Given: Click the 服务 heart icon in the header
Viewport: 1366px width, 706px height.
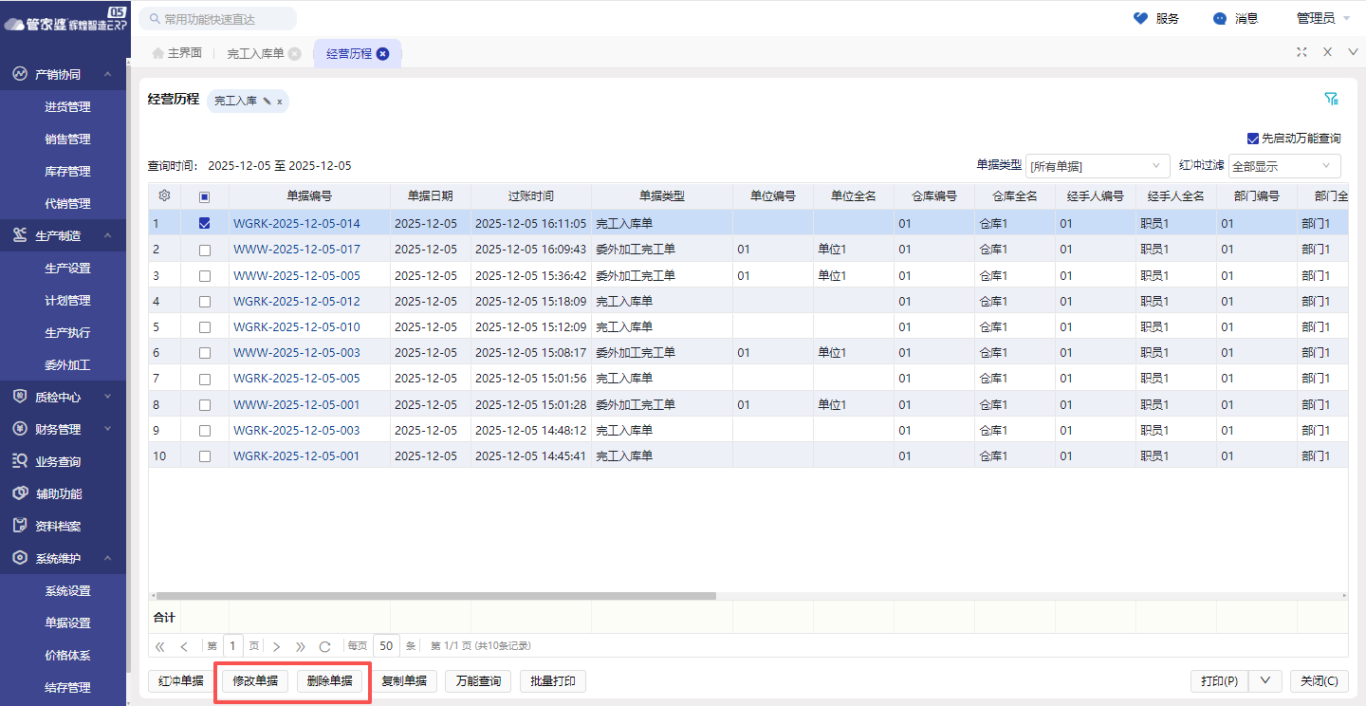Looking at the screenshot, I should 1141,18.
